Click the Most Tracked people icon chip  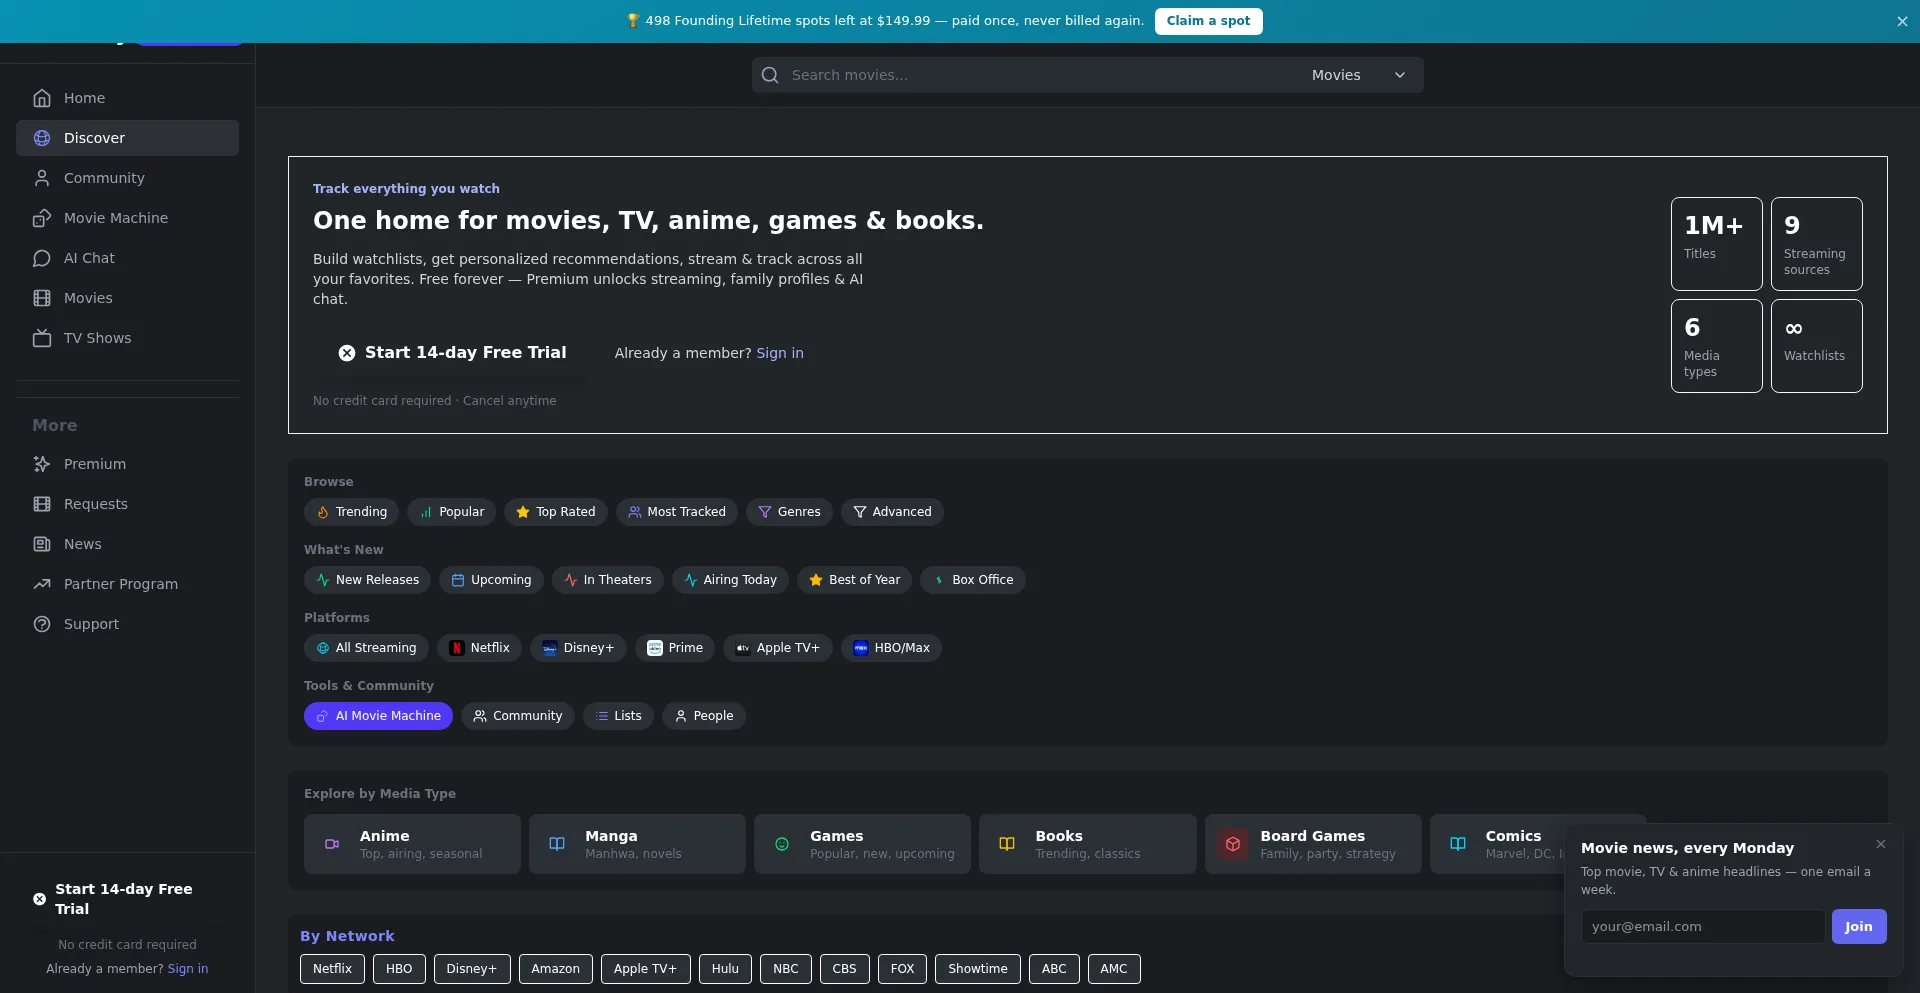(677, 512)
